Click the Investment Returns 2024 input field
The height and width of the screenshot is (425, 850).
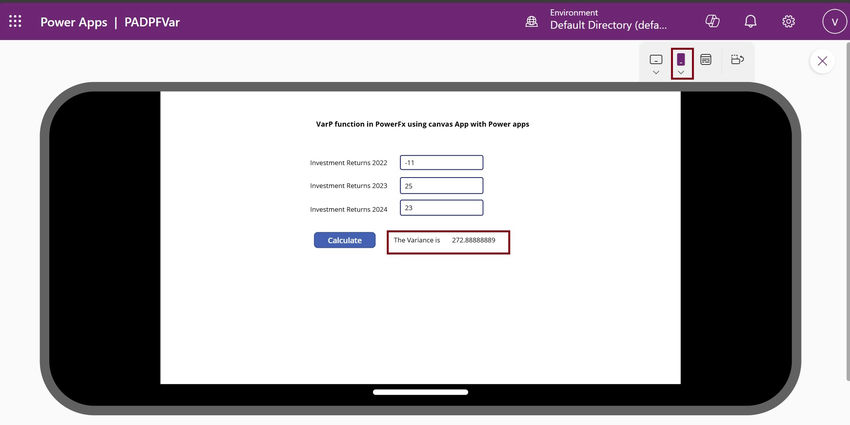coord(442,208)
